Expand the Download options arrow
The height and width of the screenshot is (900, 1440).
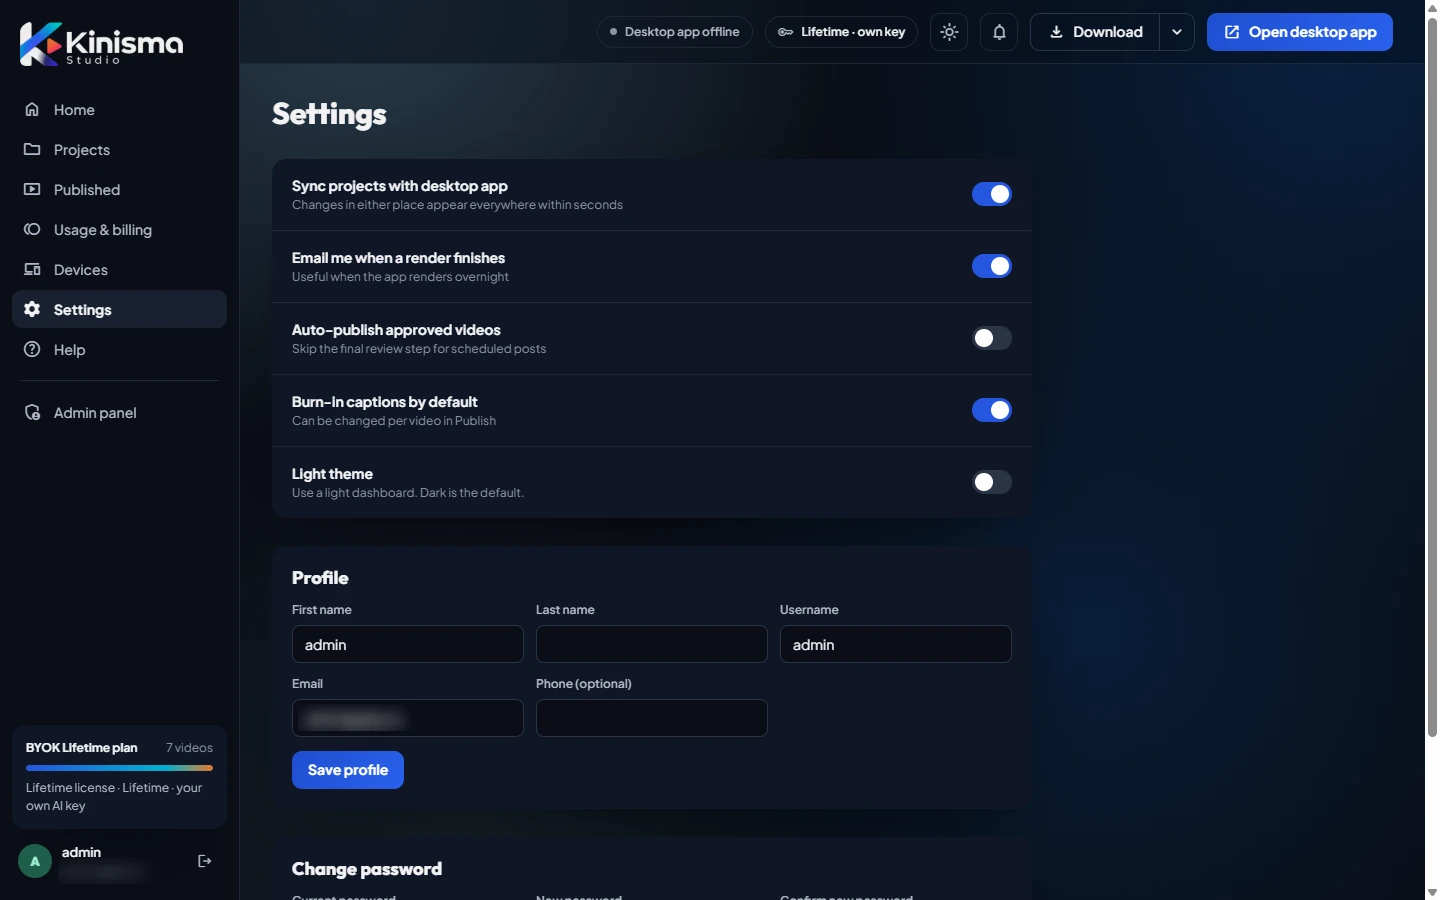[x=1177, y=32]
